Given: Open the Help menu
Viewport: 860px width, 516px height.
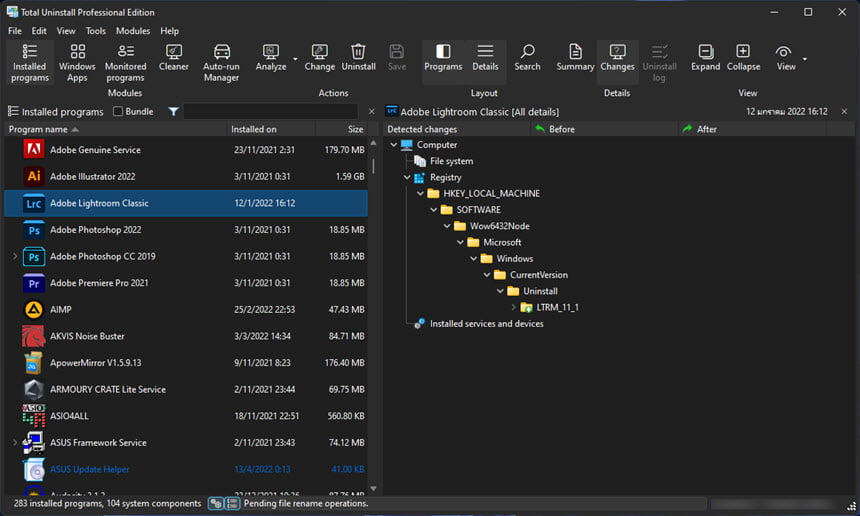Looking at the screenshot, I should pyautogui.click(x=169, y=31).
